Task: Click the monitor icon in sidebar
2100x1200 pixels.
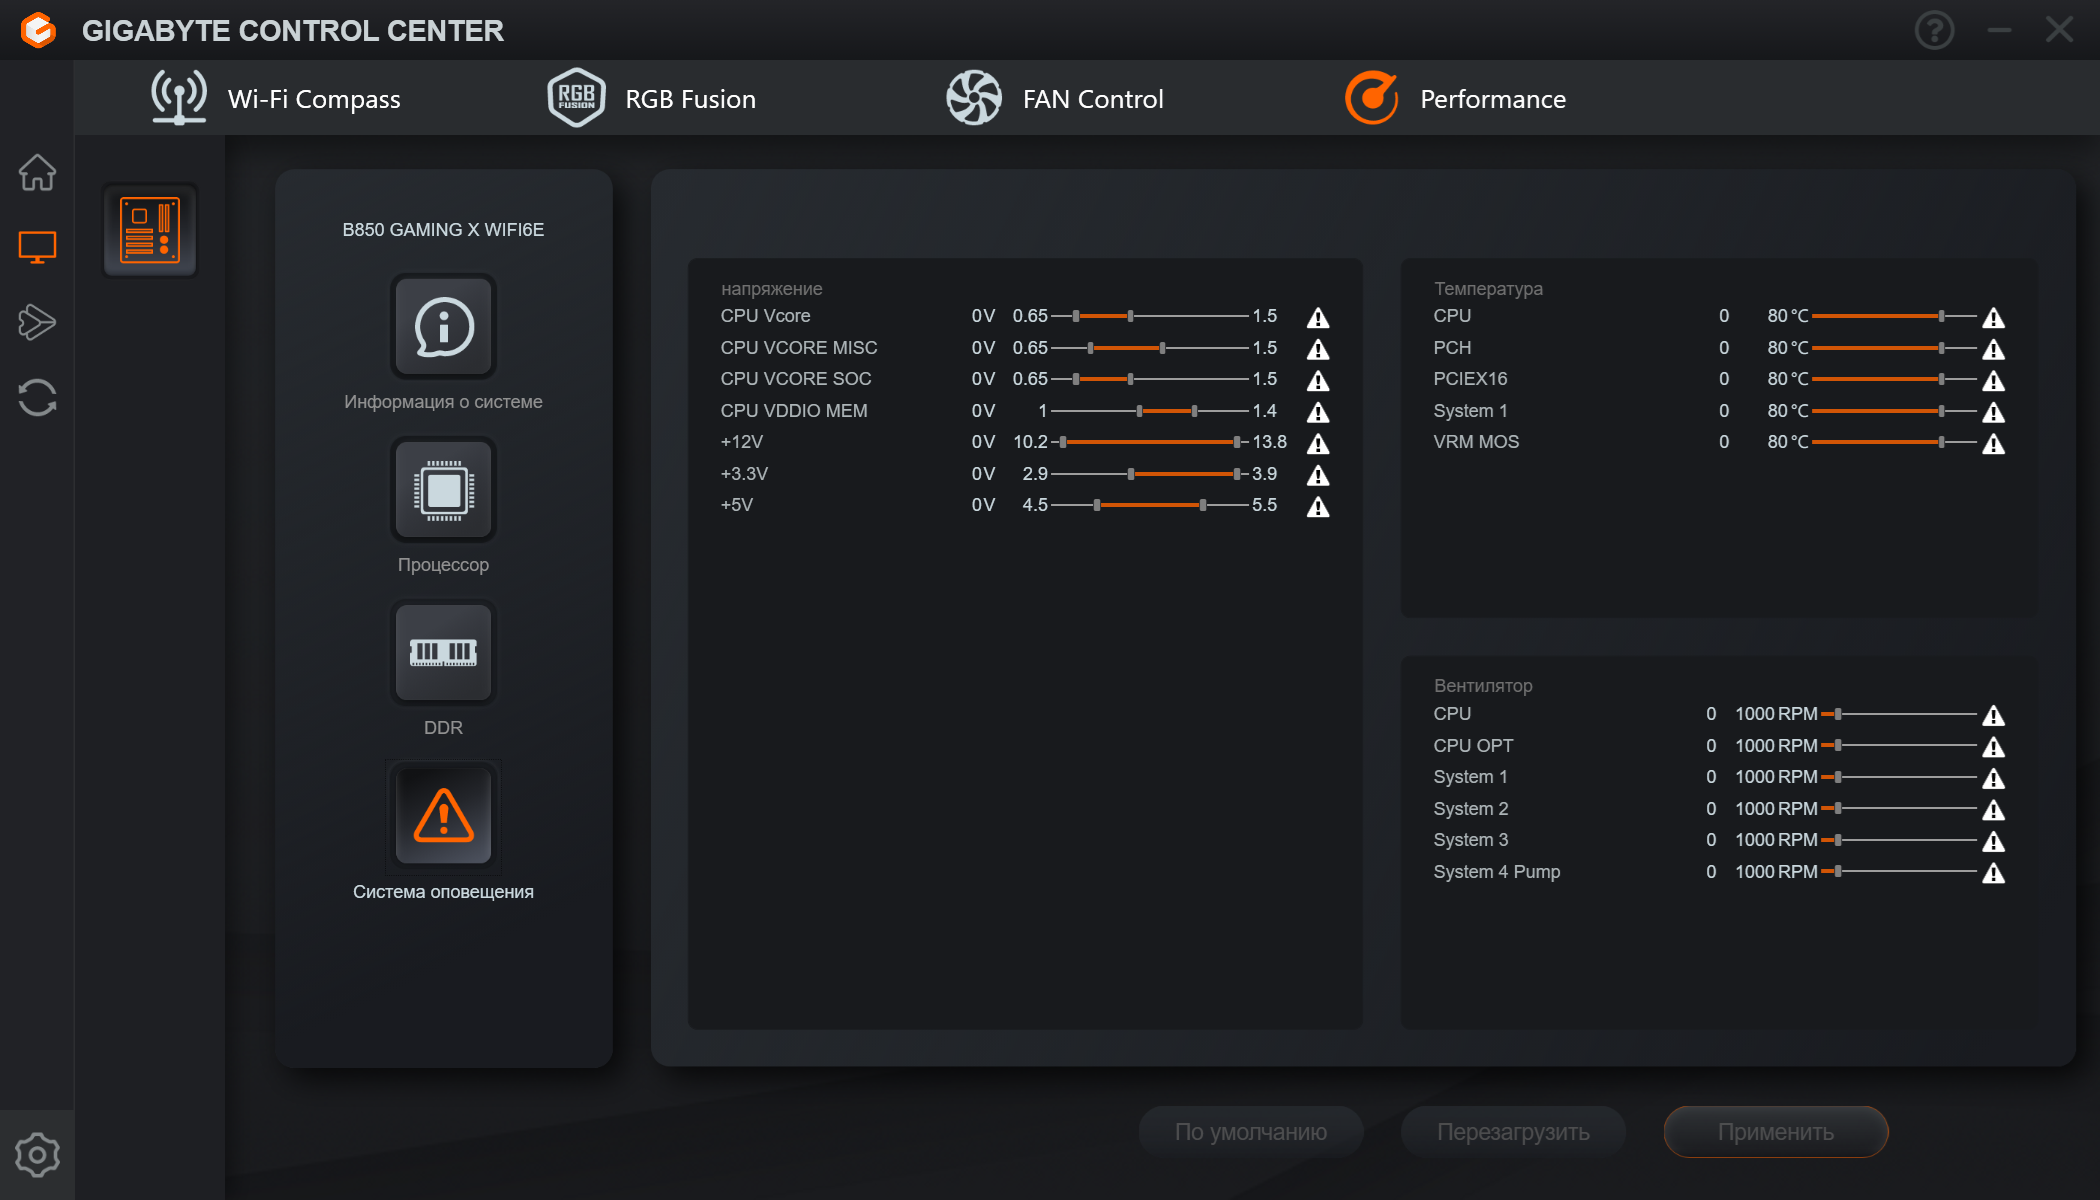Action: (37, 246)
